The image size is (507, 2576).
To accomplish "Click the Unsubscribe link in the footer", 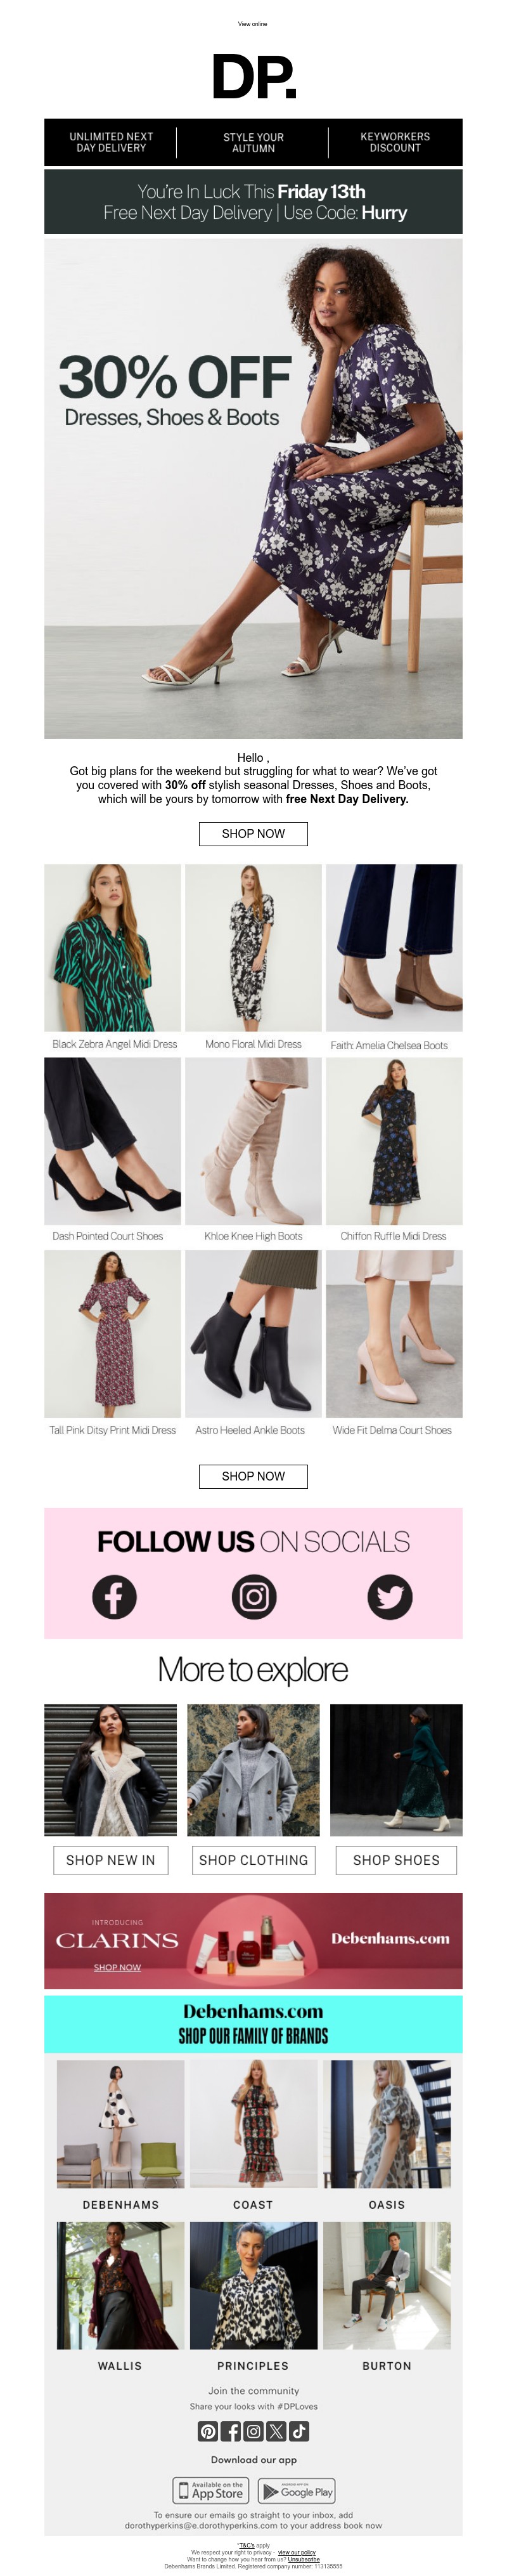I will click(304, 2559).
